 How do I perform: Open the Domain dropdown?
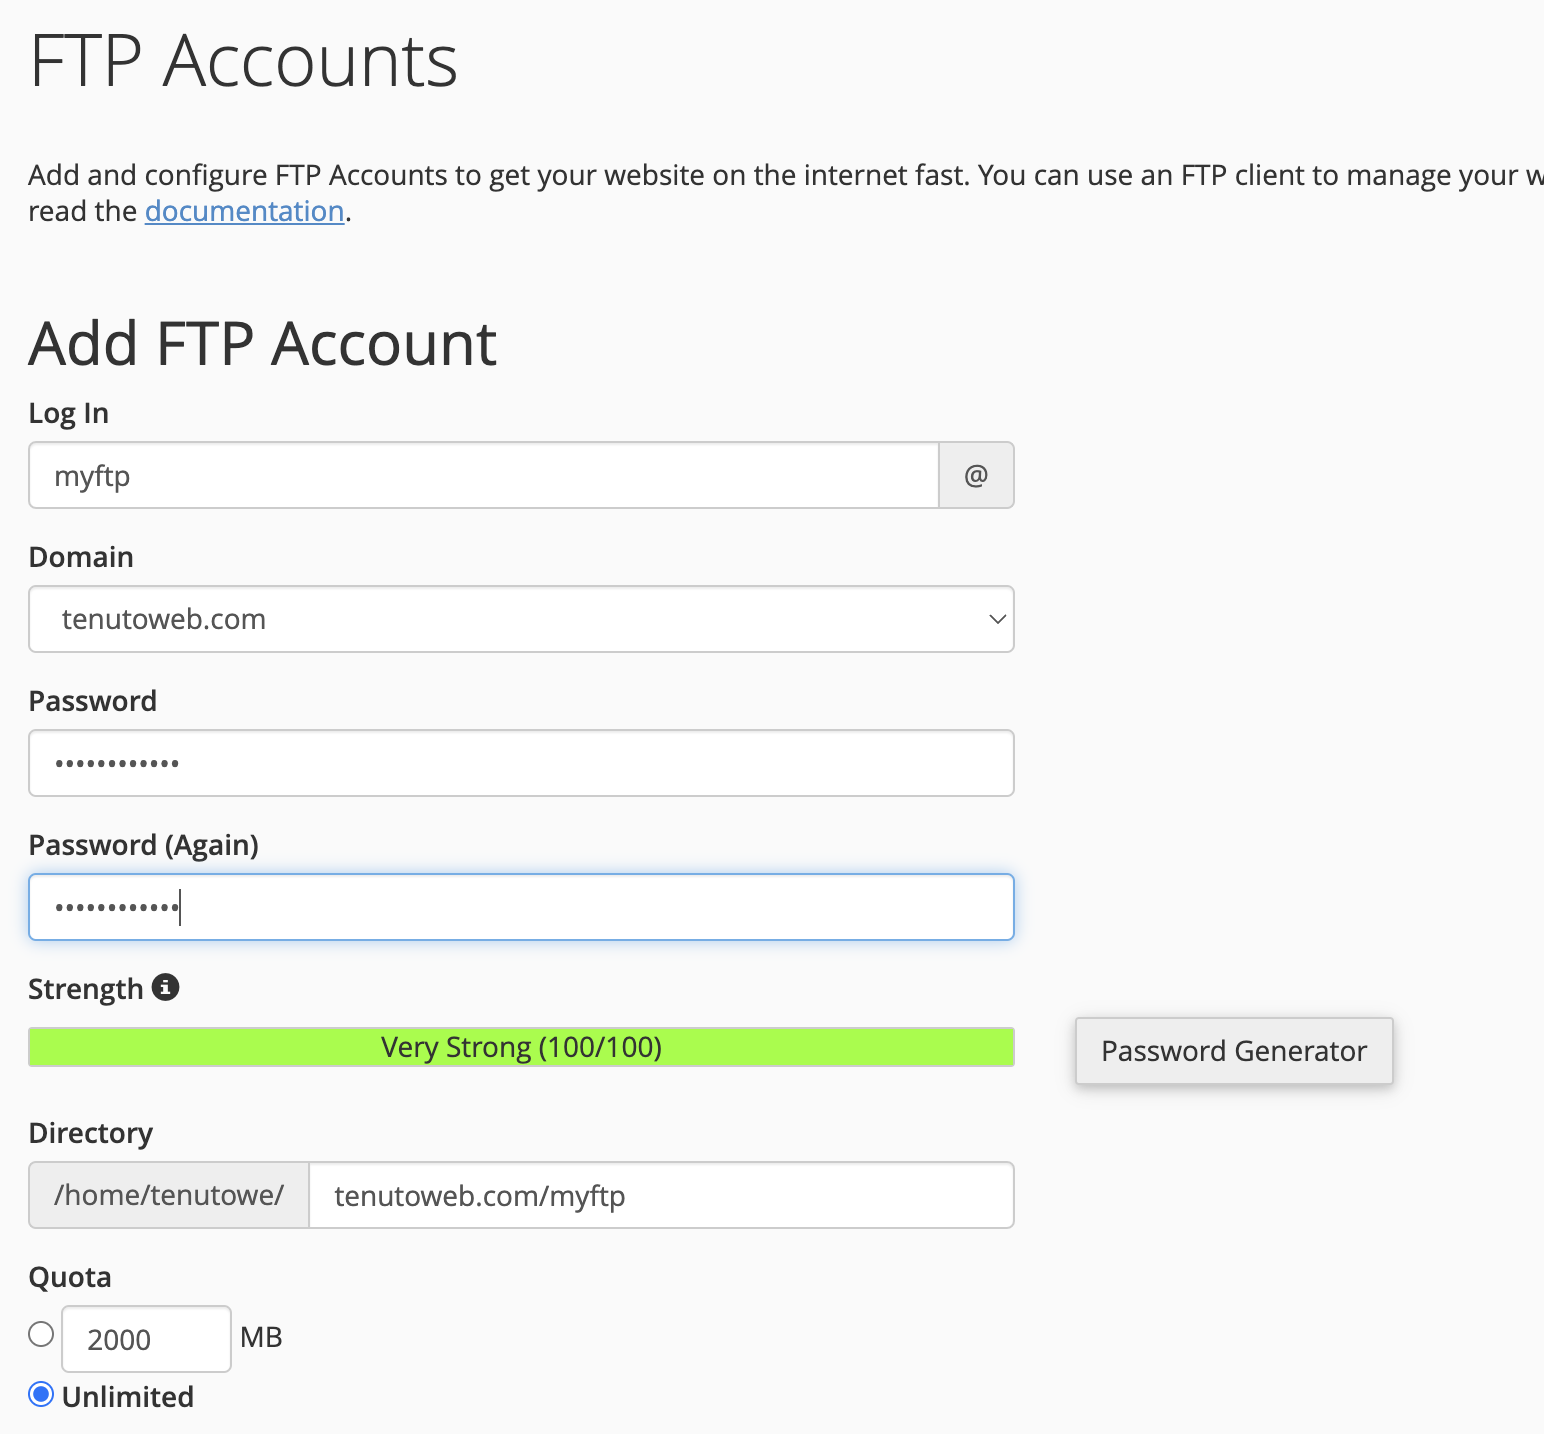(520, 619)
